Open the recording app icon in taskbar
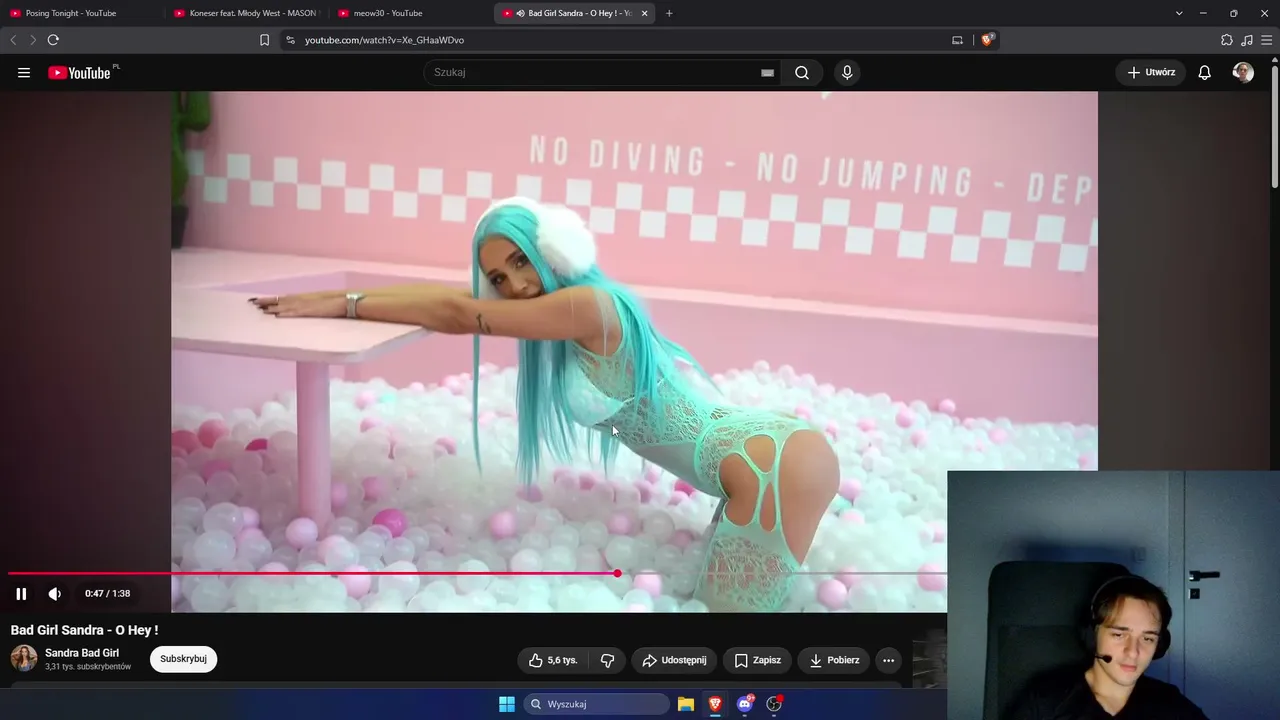 click(774, 704)
